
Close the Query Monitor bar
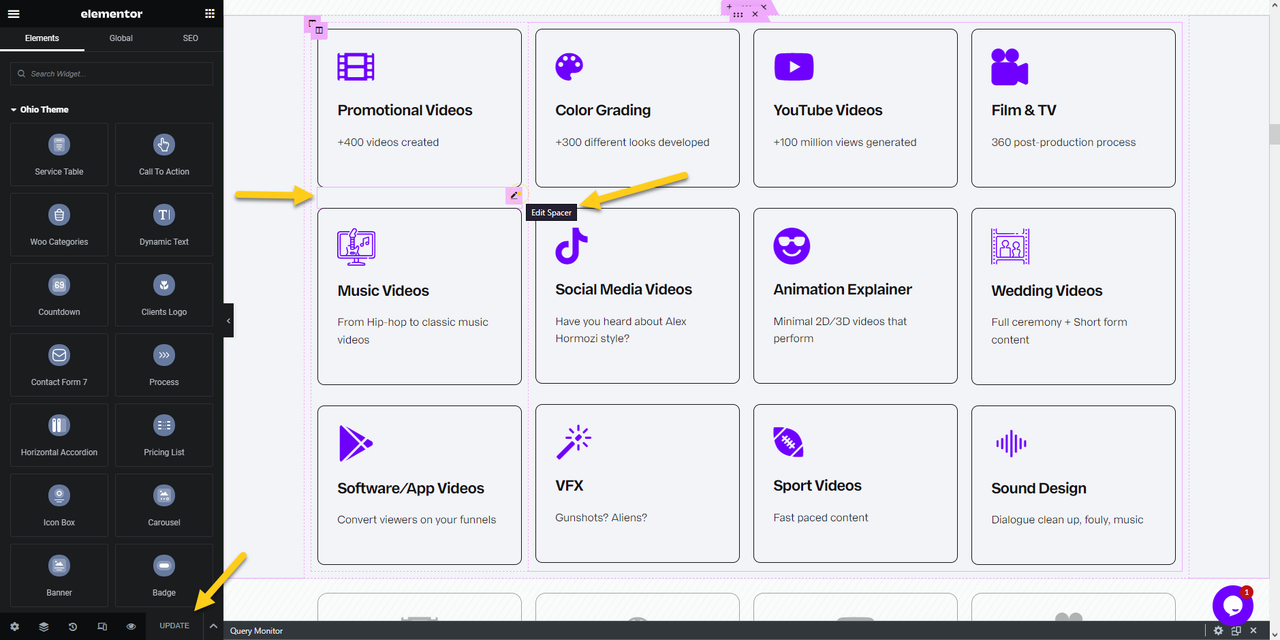click(1253, 631)
